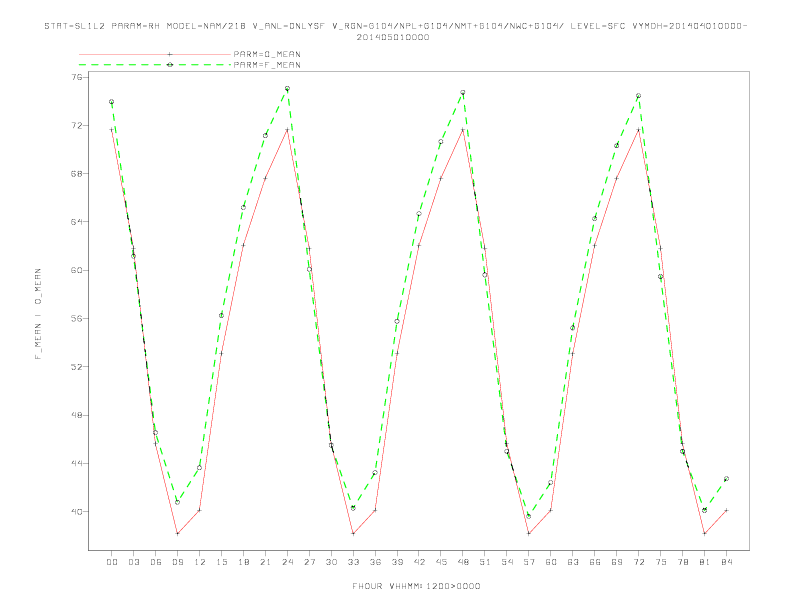Image resolution: width=792 pixels, height=612 pixels.
Task: Click the PARM=O_MEAN legend label
Action: (267, 54)
